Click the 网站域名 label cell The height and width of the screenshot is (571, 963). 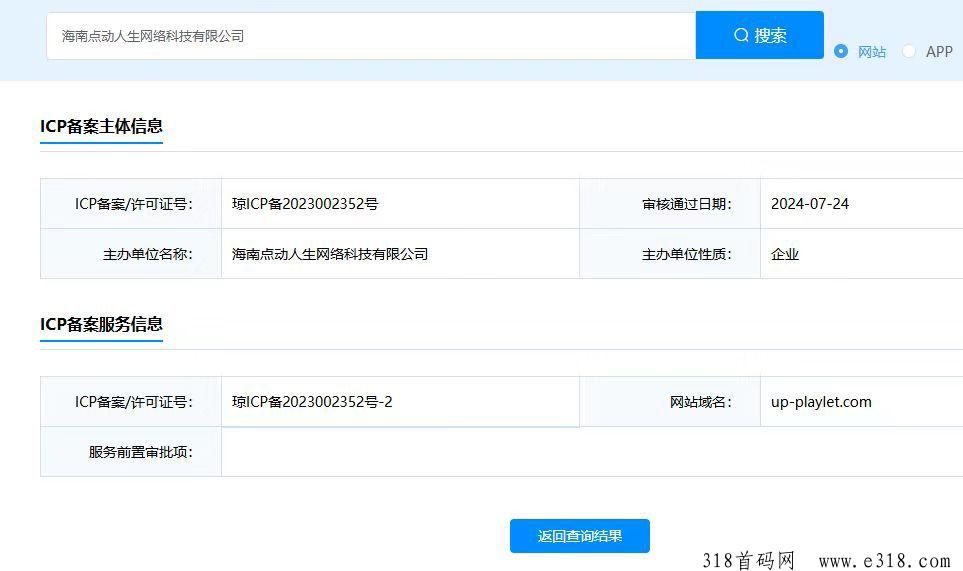pyautogui.click(x=670, y=402)
